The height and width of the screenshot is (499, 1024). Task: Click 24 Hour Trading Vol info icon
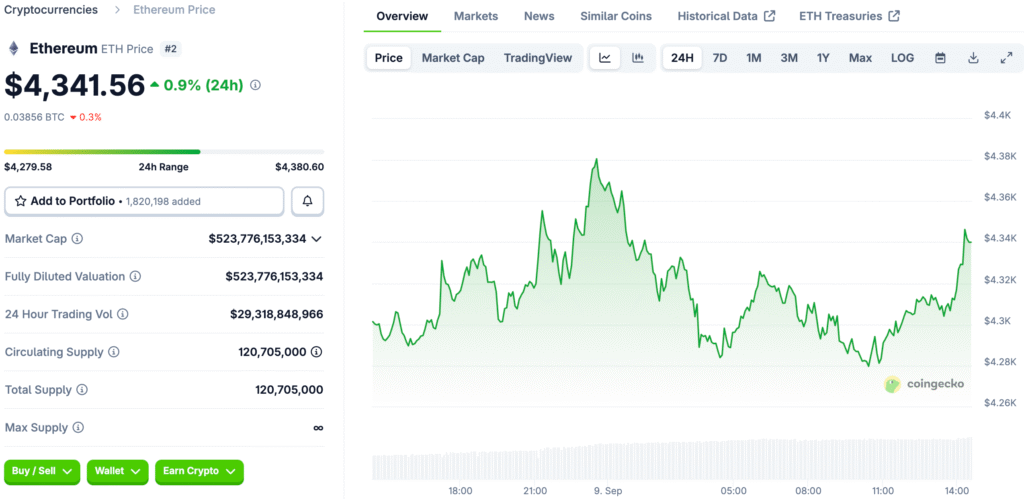123,315
